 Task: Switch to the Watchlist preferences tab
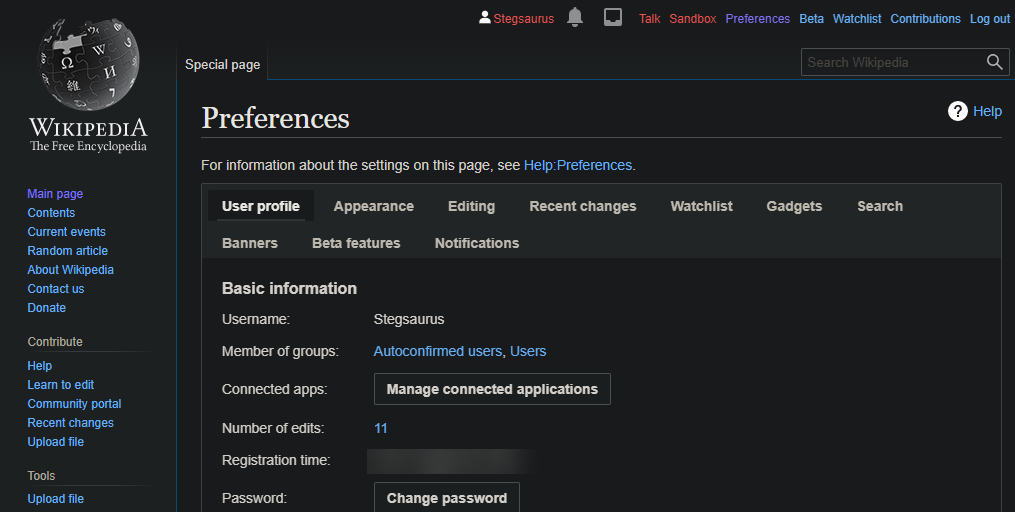click(x=701, y=206)
